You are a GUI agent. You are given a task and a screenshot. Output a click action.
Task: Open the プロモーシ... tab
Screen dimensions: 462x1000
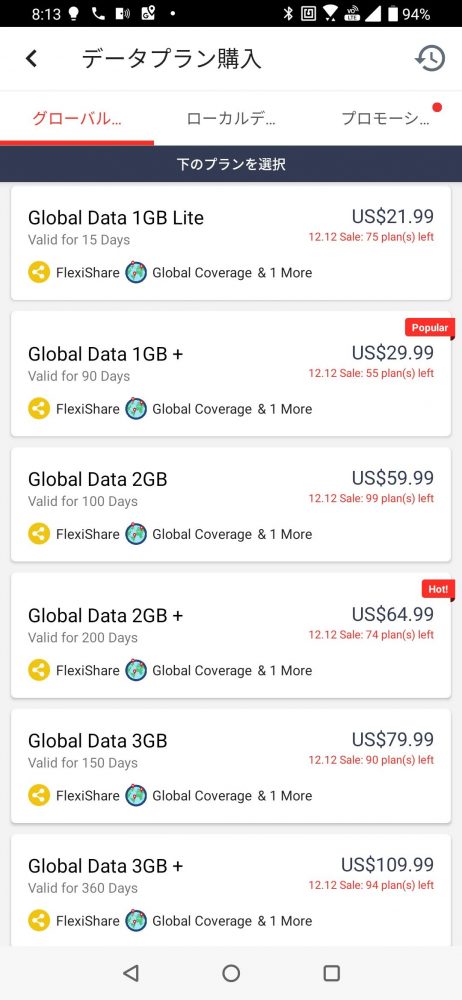[x=385, y=119]
